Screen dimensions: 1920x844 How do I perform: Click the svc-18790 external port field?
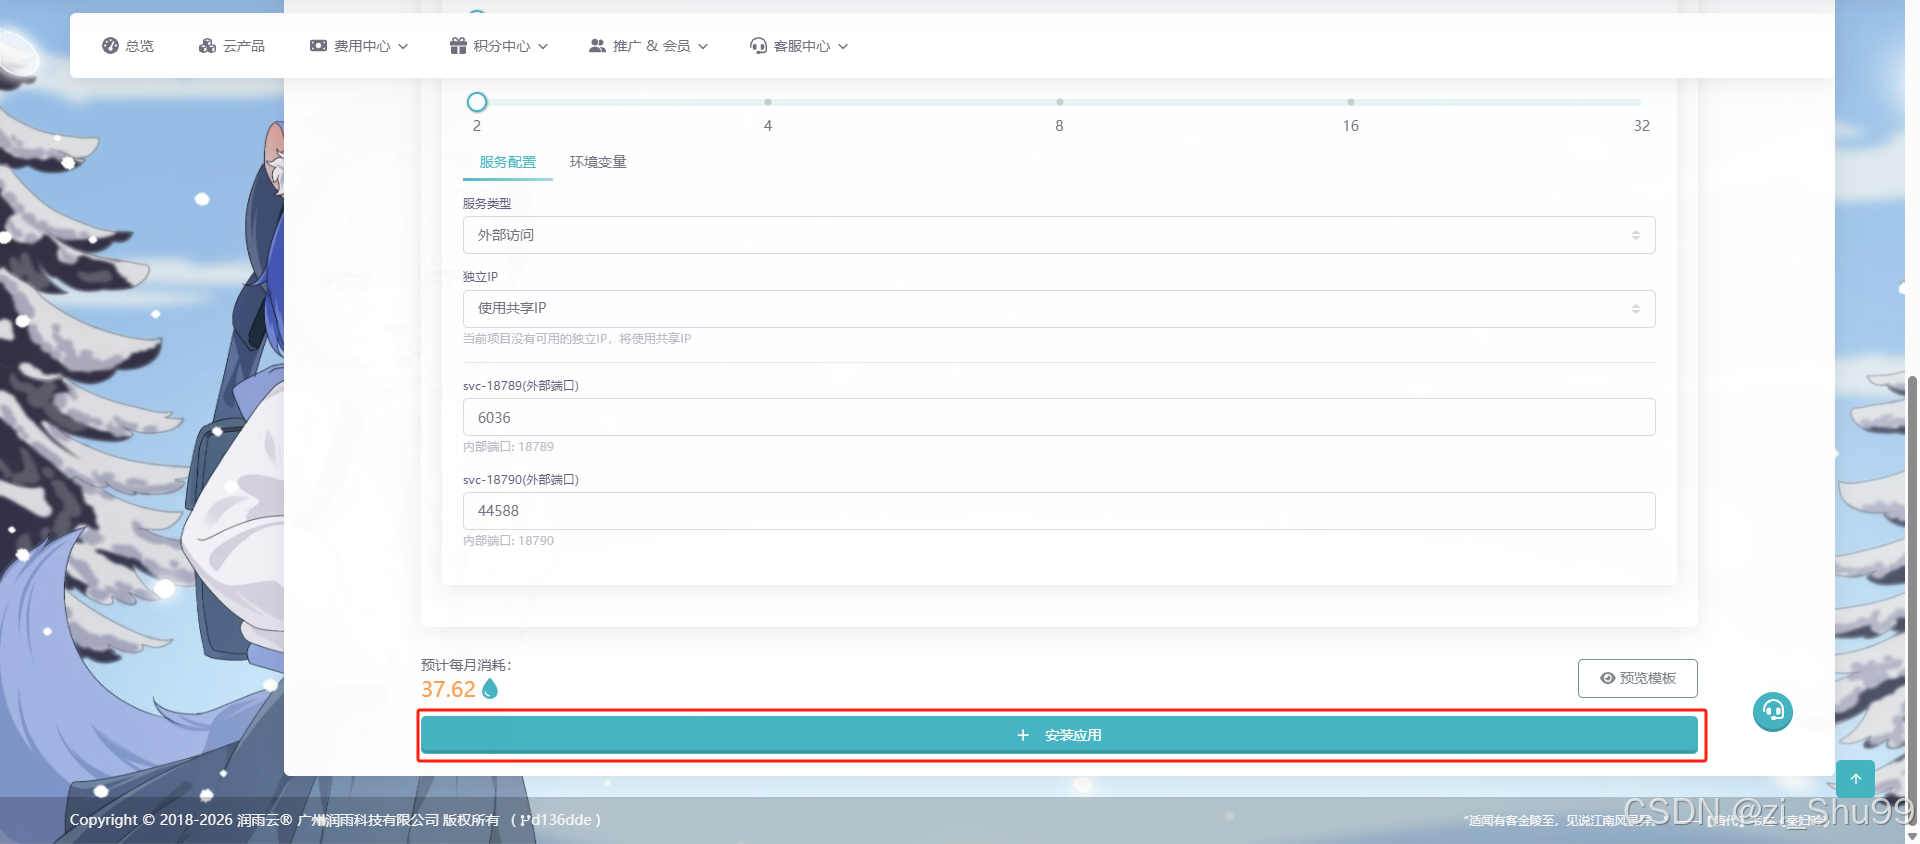click(x=1058, y=511)
